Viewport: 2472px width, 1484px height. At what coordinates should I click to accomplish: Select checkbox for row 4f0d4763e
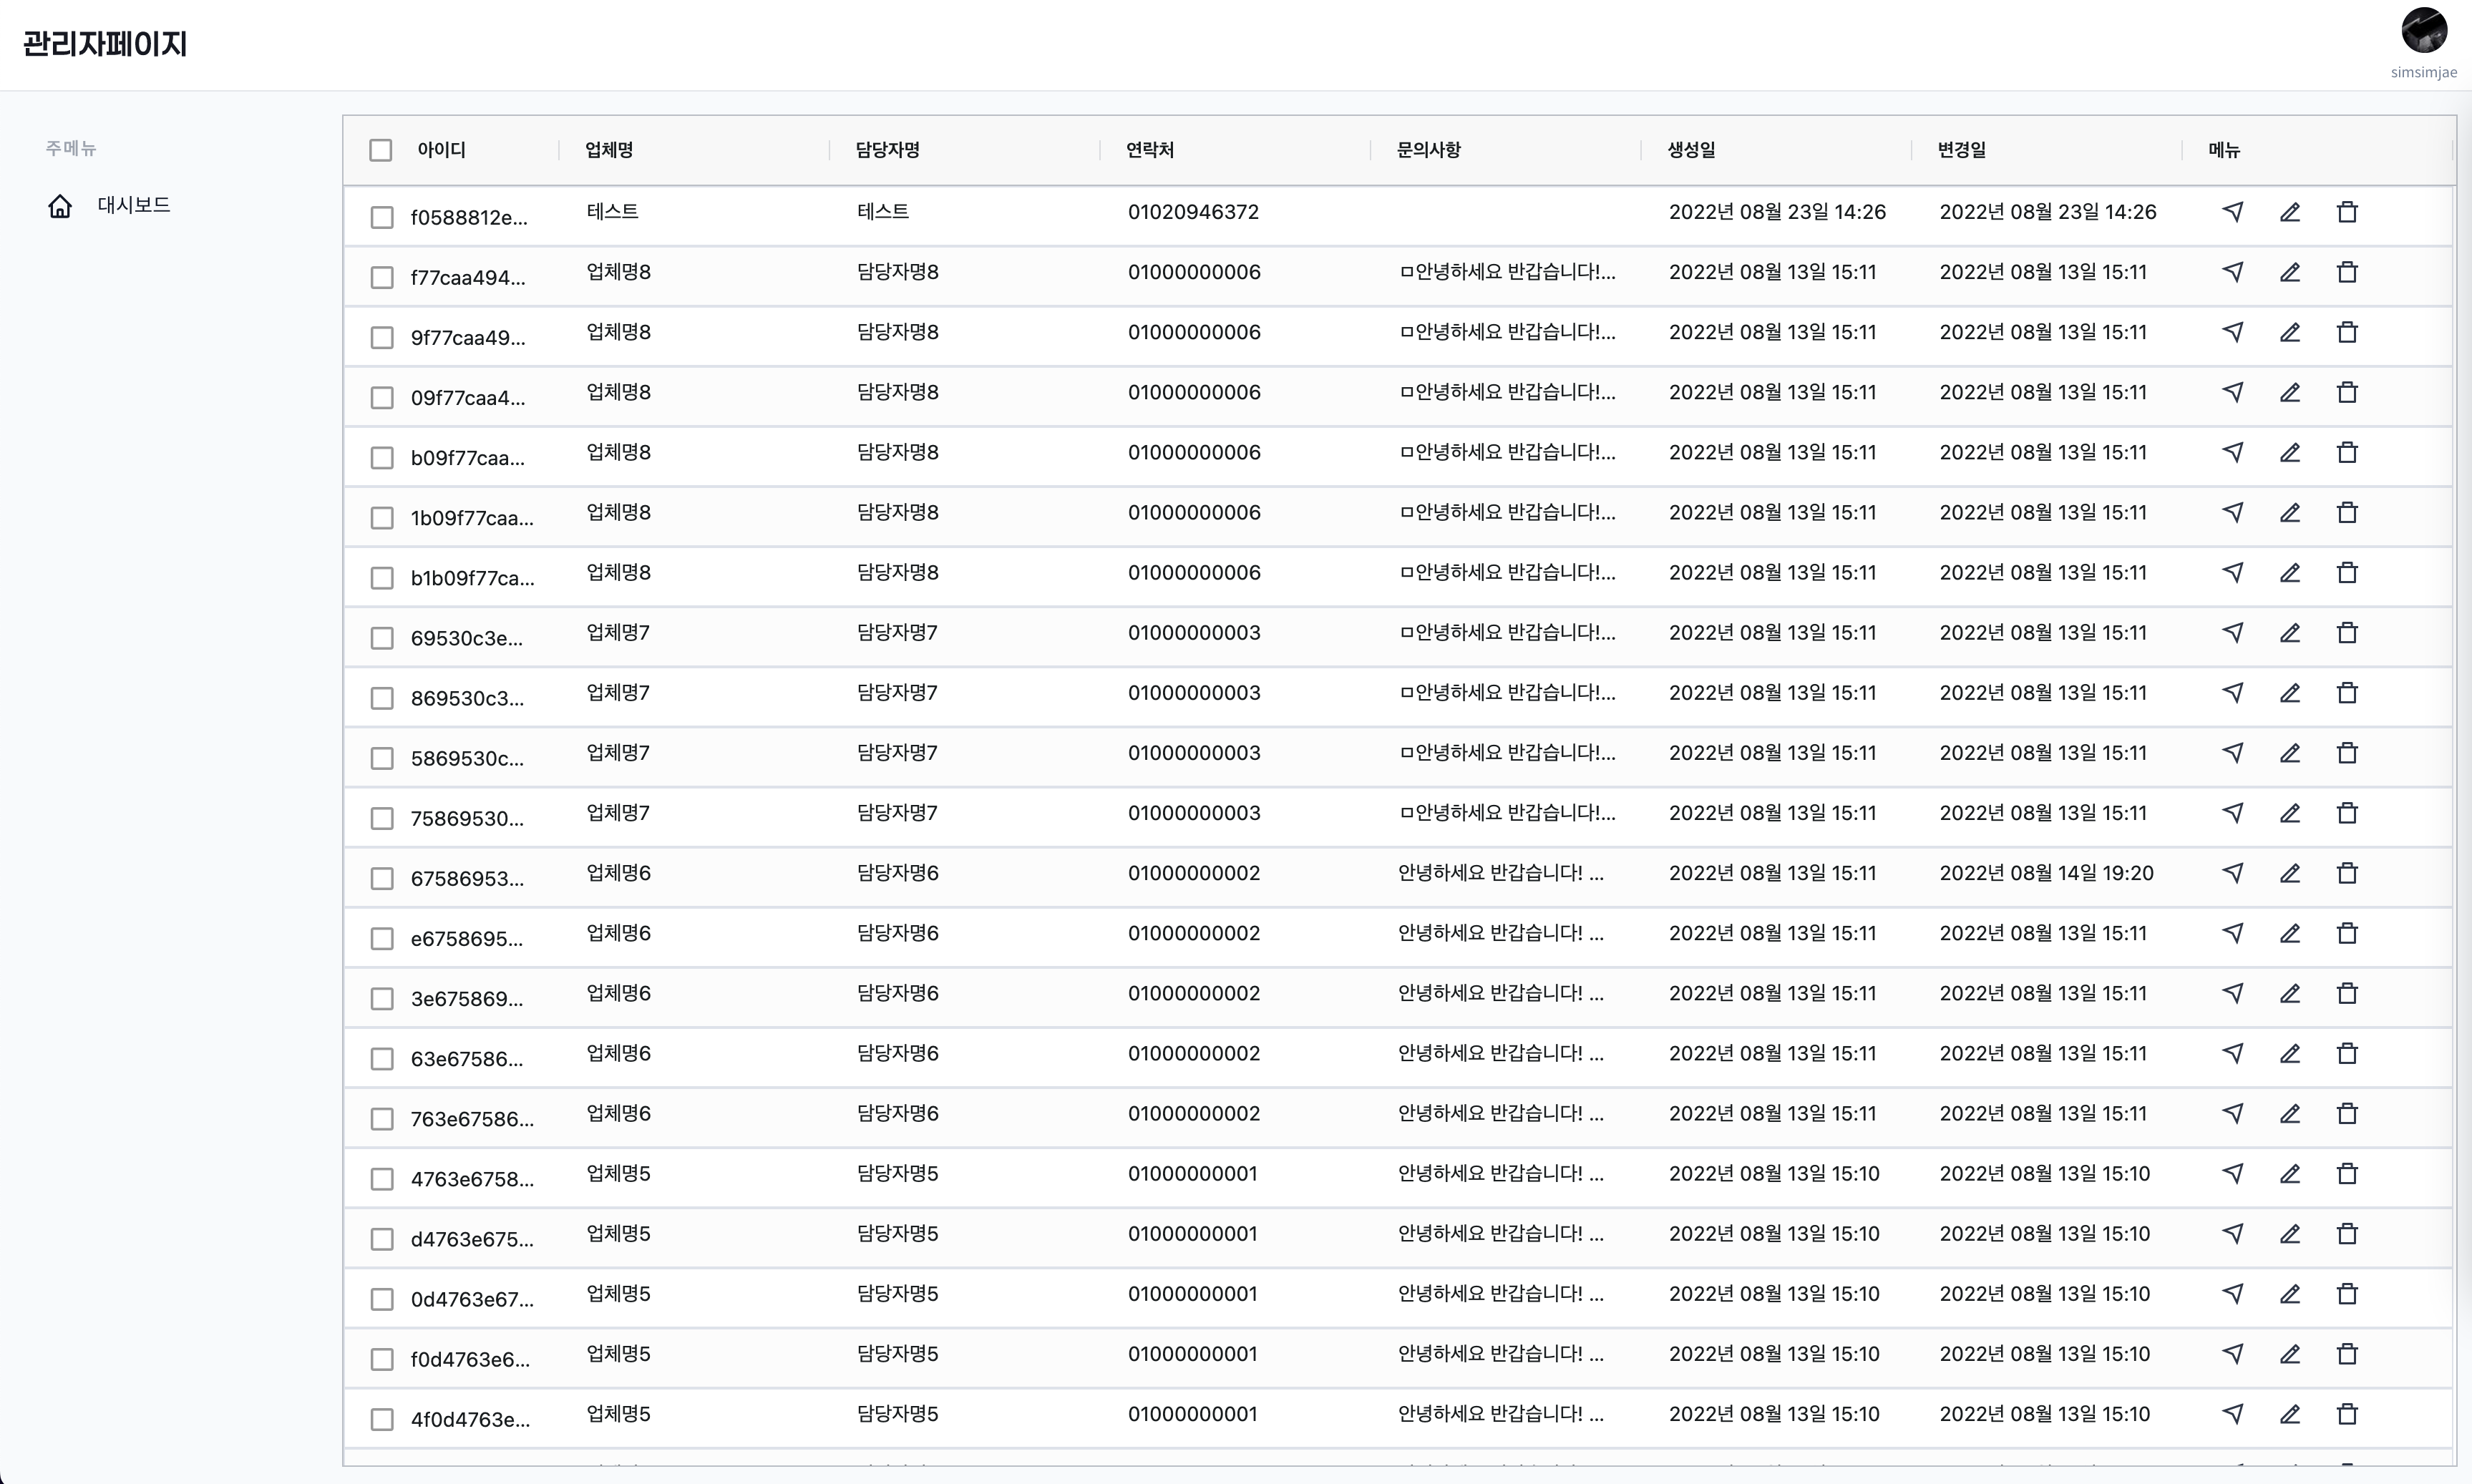[x=382, y=1419]
